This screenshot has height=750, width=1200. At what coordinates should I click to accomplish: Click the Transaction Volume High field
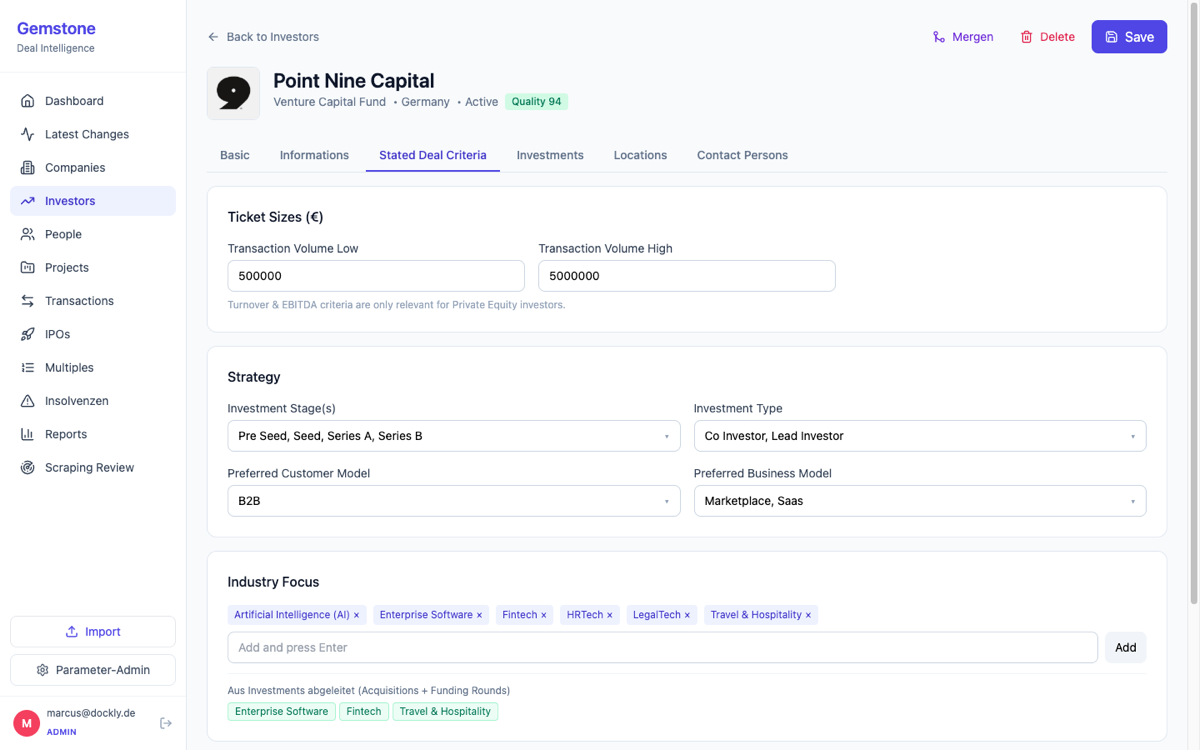[x=687, y=276]
